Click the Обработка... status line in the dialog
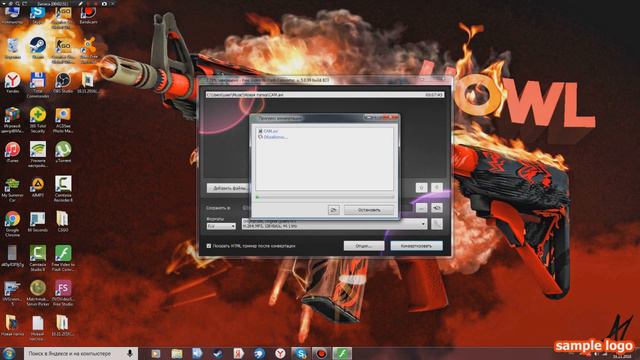The height and width of the screenshot is (360, 640). (x=273, y=137)
